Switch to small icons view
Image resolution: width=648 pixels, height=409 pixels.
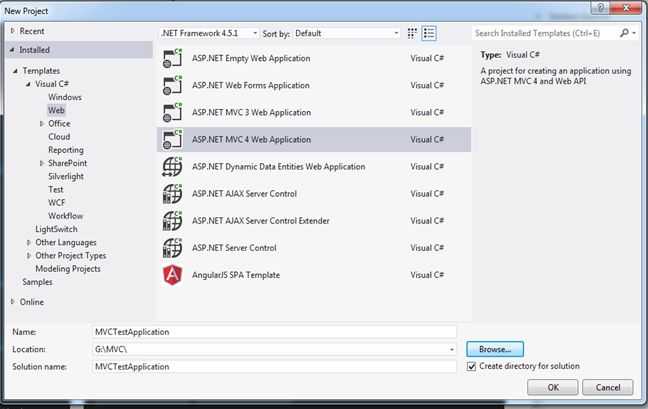[412, 33]
